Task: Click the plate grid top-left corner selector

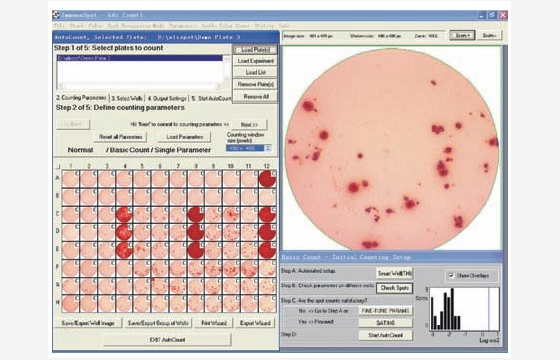Action: 58,166
